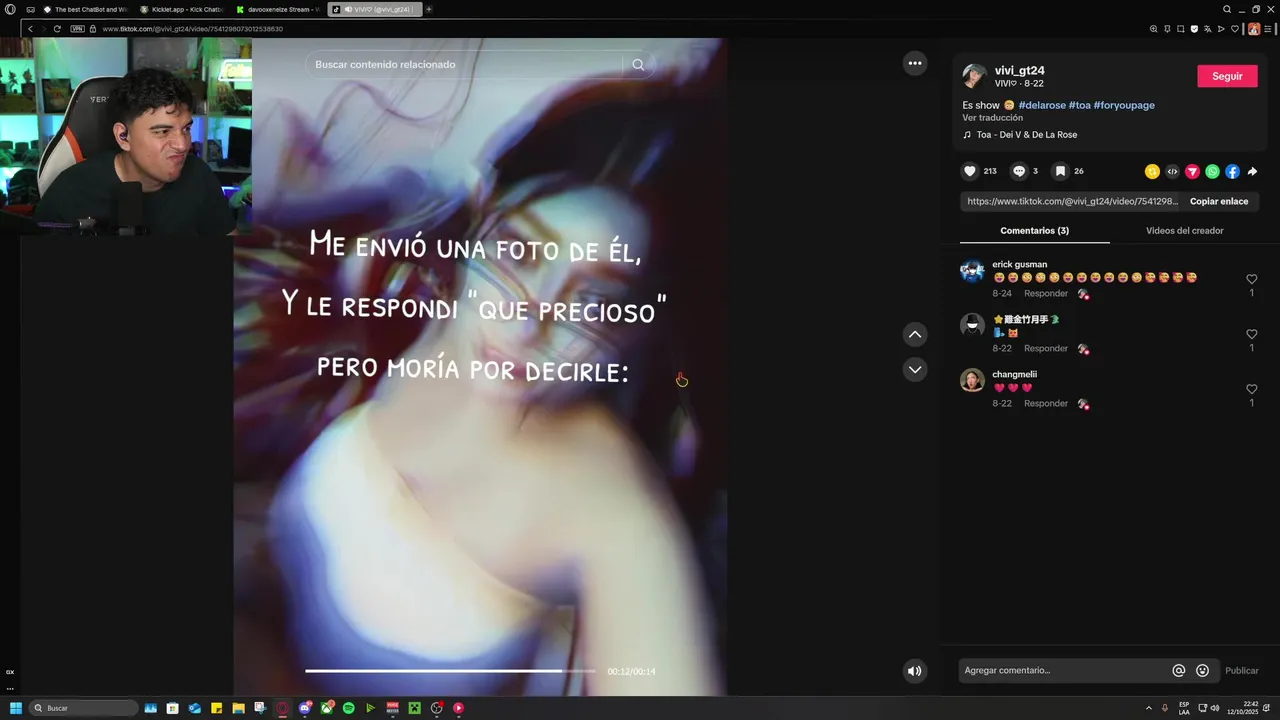Share video to Facebook
The image size is (1280, 720).
[x=1232, y=172]
